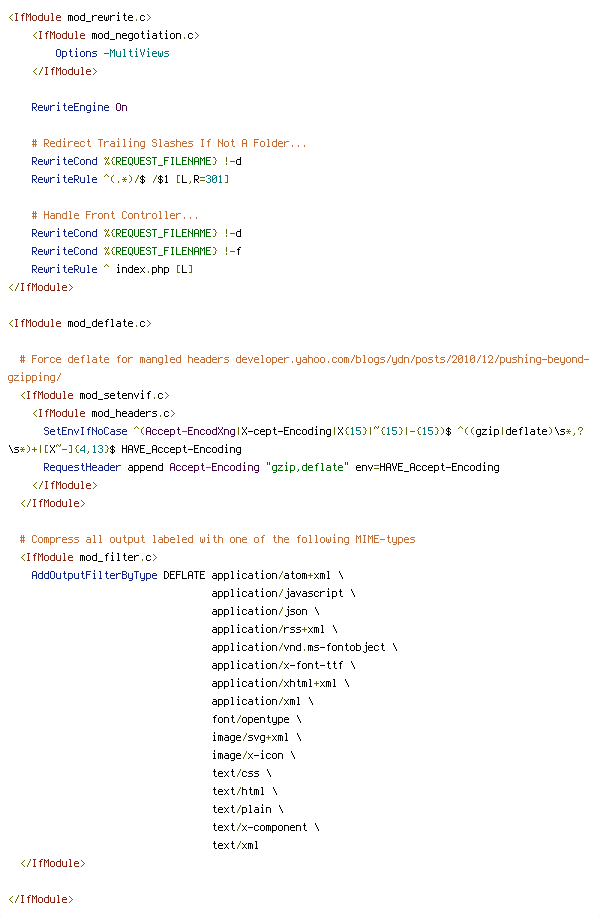The image size is (600, 916).
Task: Click the text/html entry
Action: point(238,792)
